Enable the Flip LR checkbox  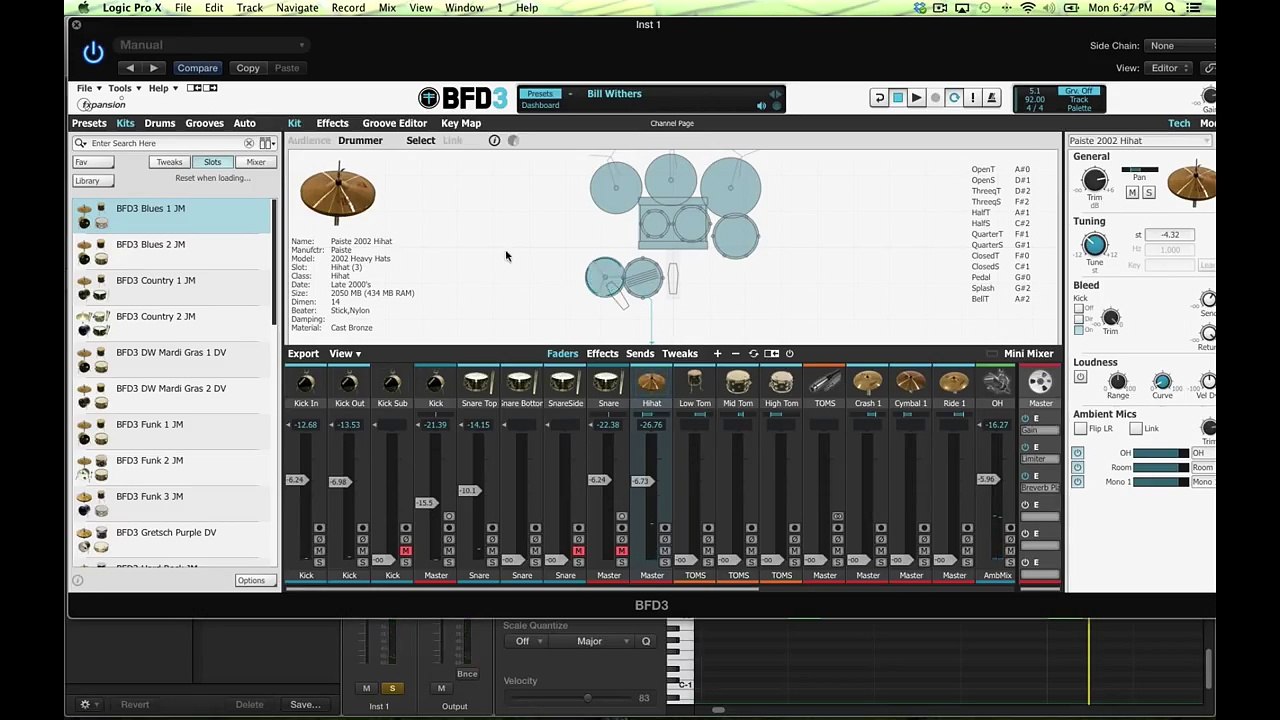[x=1080, y=429]
